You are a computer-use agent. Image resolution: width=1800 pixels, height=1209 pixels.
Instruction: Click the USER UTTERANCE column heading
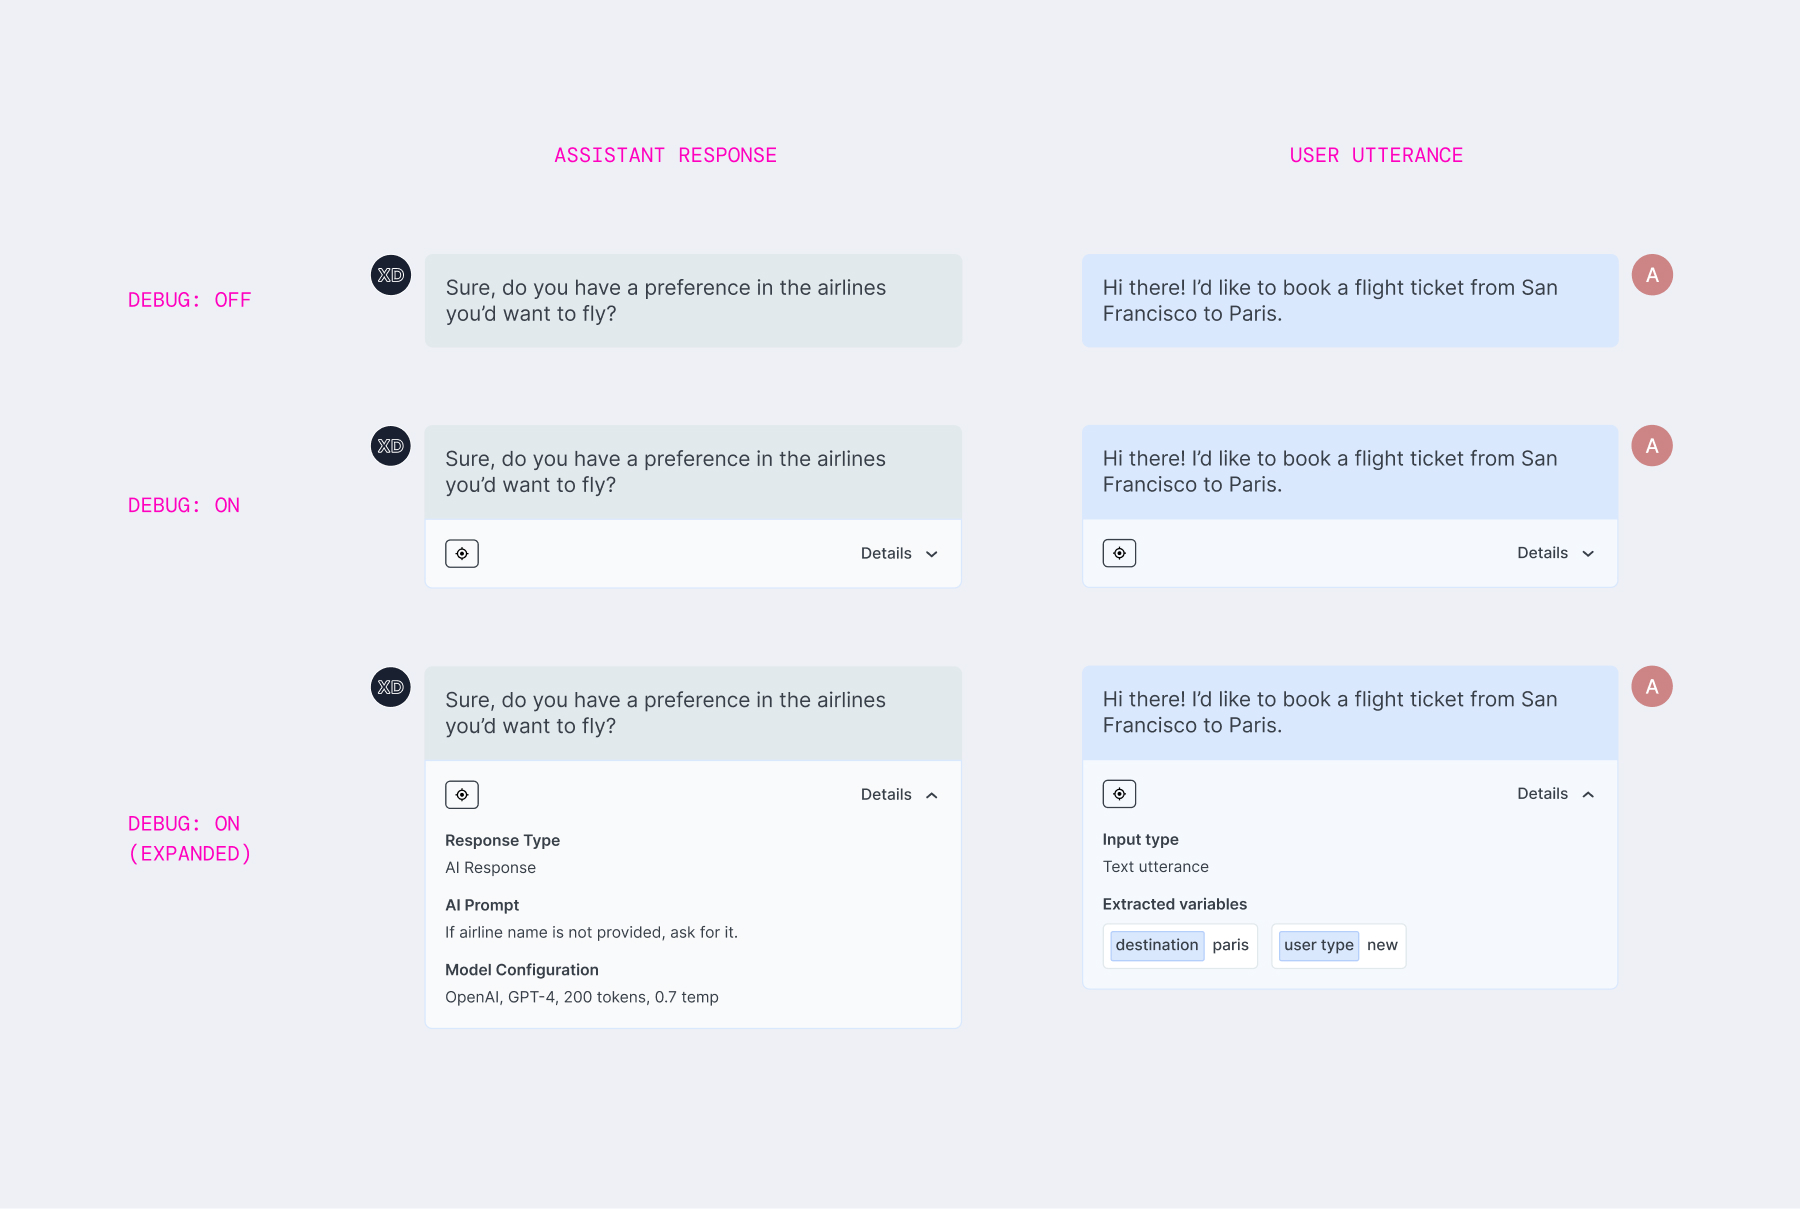point(1376,155)
